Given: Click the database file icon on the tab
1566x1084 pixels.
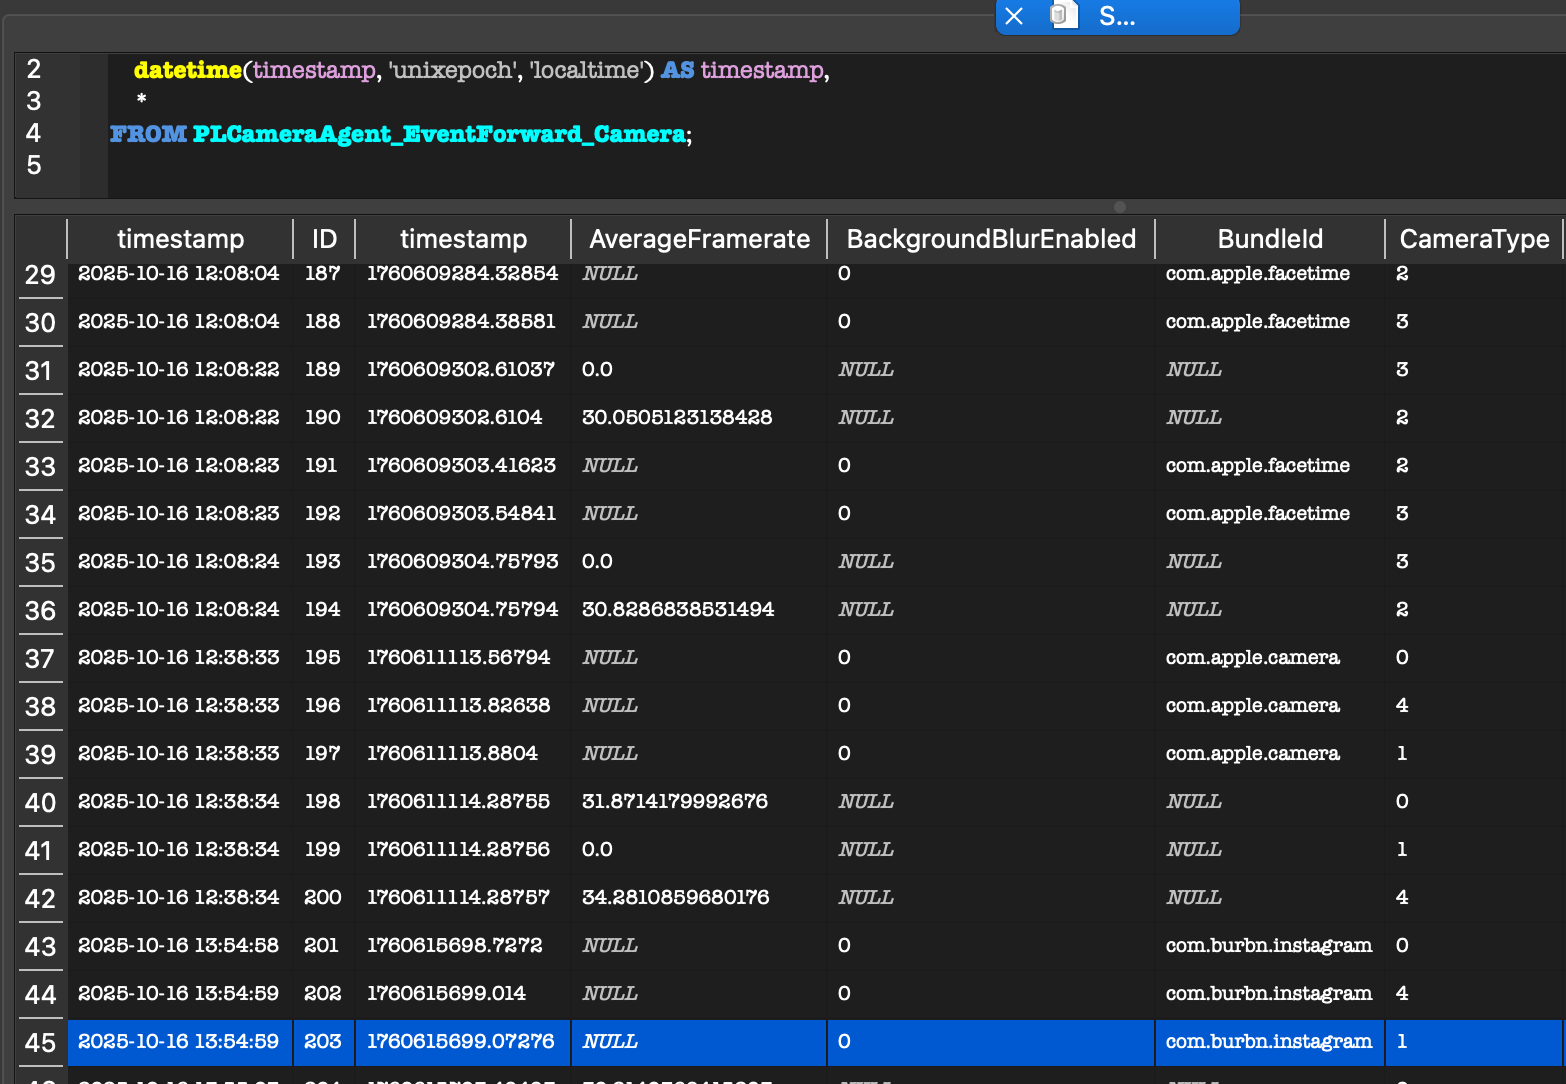Looking at the screenshot, I should pyautogui.click(x=1063, y=16).
